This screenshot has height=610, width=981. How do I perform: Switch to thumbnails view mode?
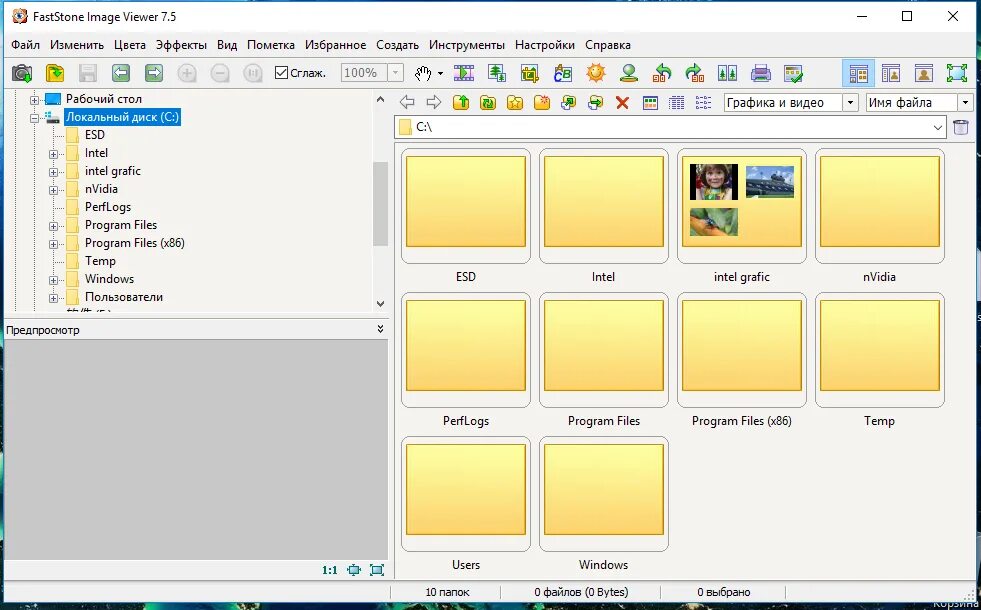pyautogui.click(x=650, y=103)
